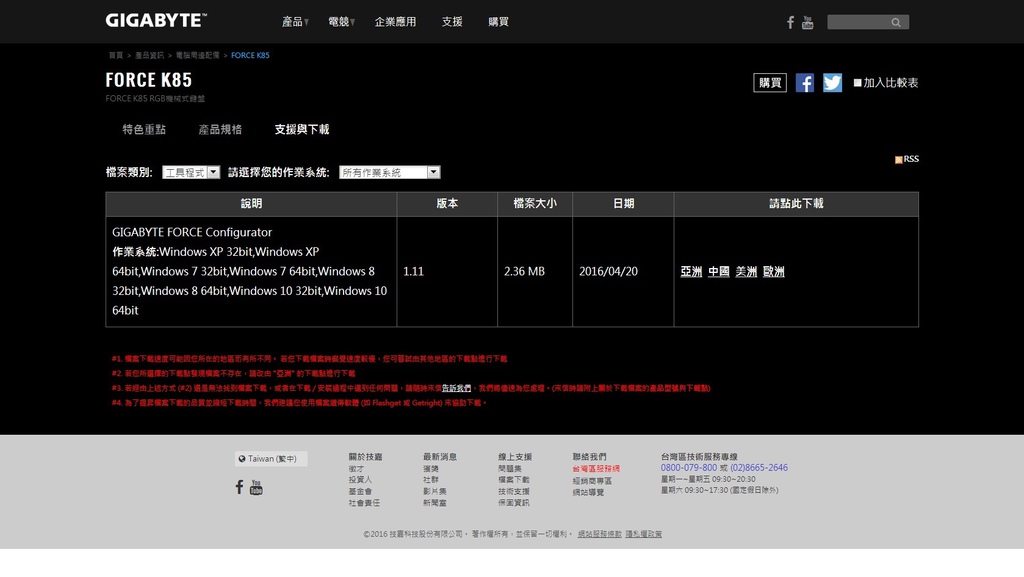Click the 說明 column header
Screen dimensions: 1024x577
pyautogui.click(x=251, y=204)
